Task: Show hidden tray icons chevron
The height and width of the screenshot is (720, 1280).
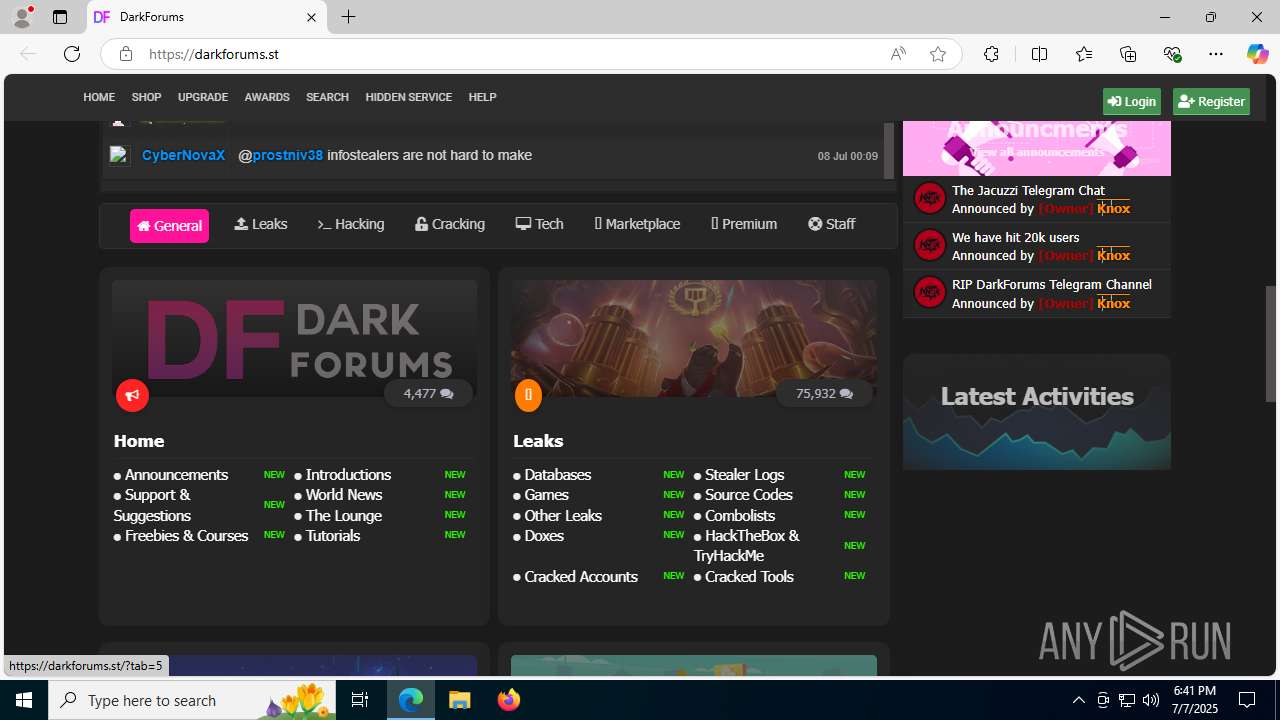Action: [x=1078, y=700]
